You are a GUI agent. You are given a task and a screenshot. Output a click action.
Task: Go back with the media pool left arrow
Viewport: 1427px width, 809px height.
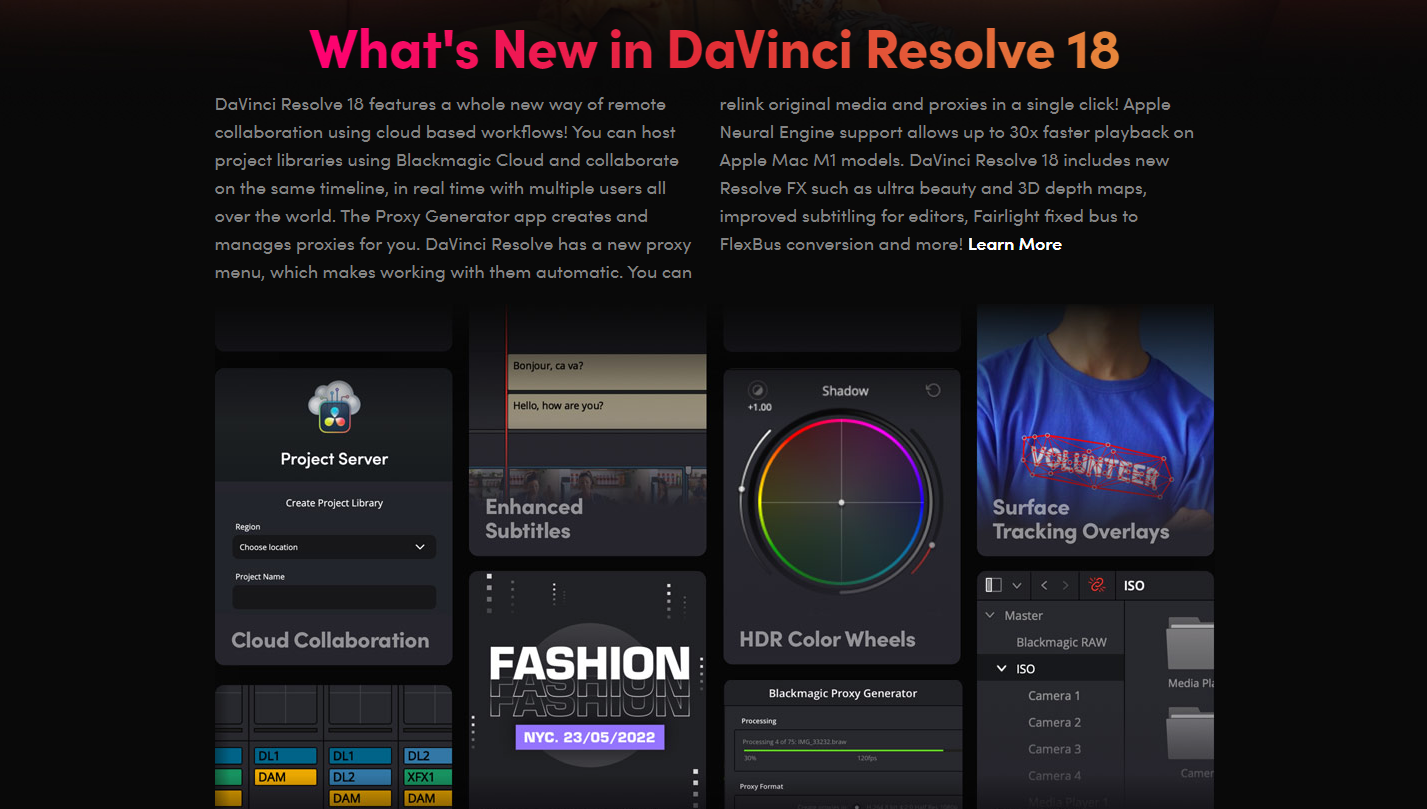[x=1044, y=585]
